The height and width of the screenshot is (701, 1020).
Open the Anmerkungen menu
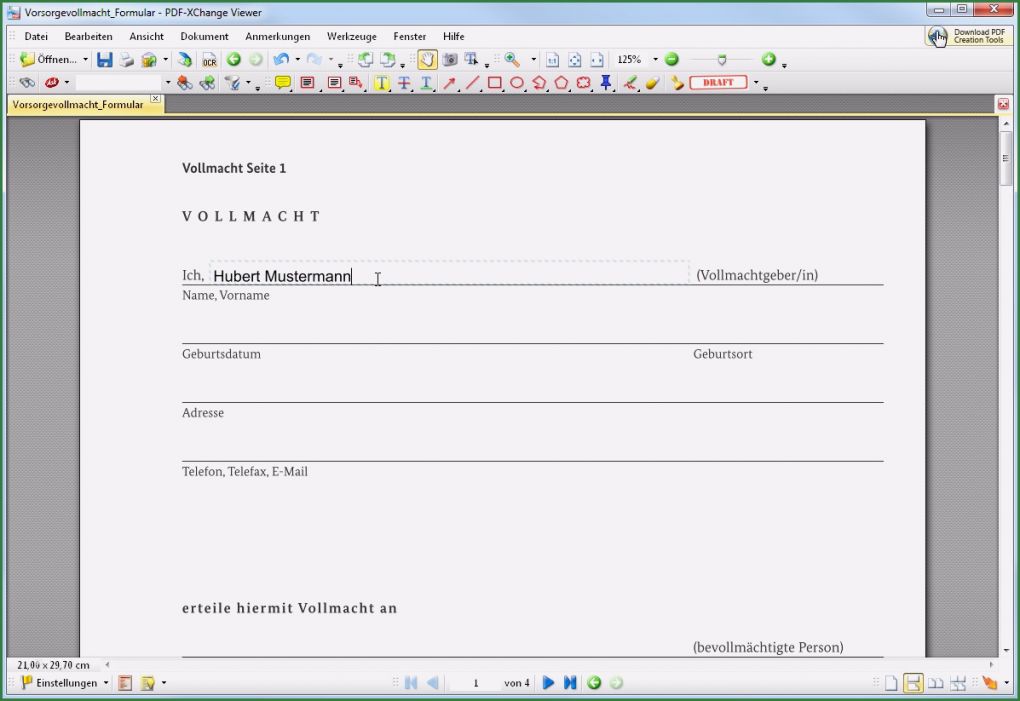click(277, 37)
